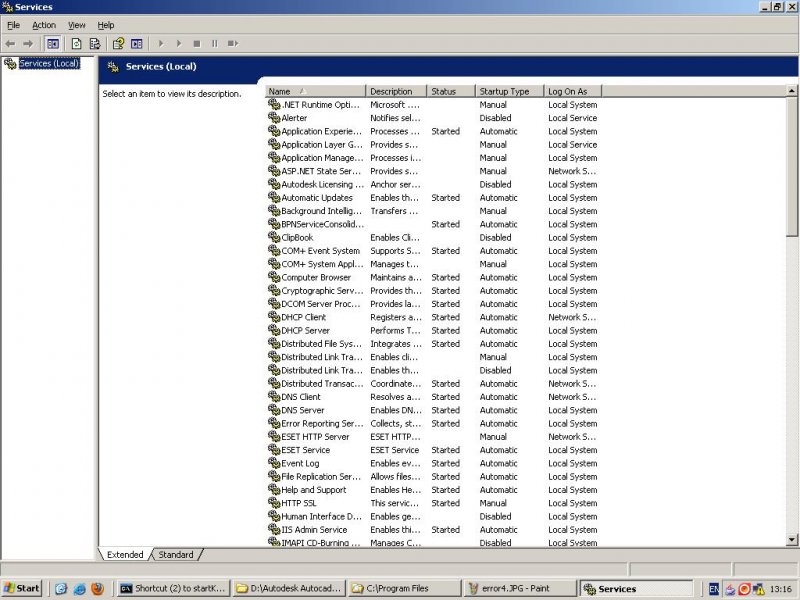This screenshot has height=600, width=800.
Task: Click the 13:16 clock in system tray
Action: coord(781,589)
